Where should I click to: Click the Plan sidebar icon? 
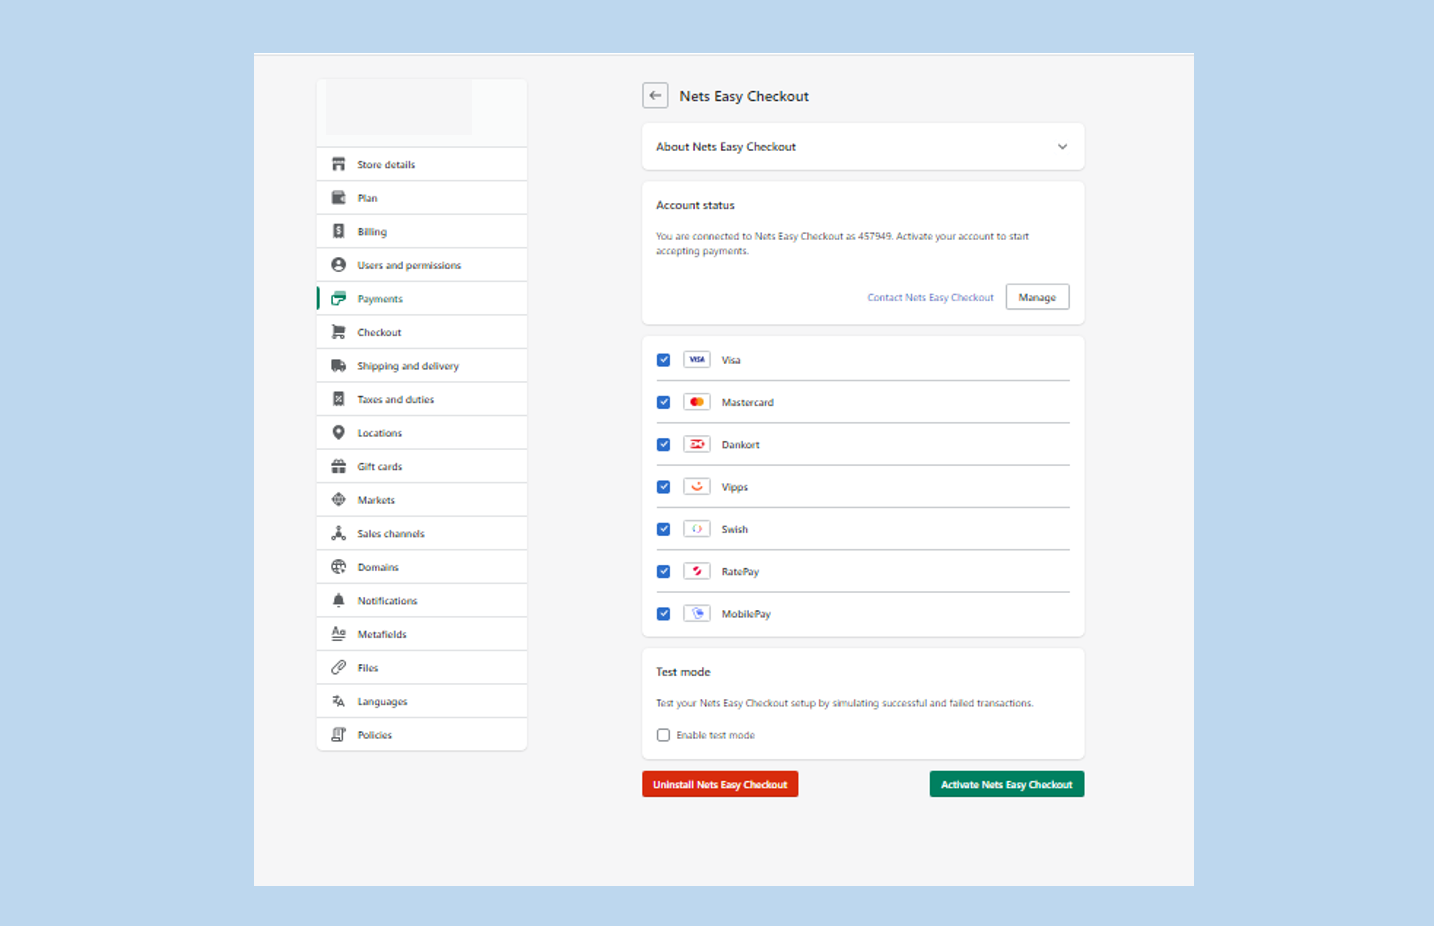click(339, 198)
